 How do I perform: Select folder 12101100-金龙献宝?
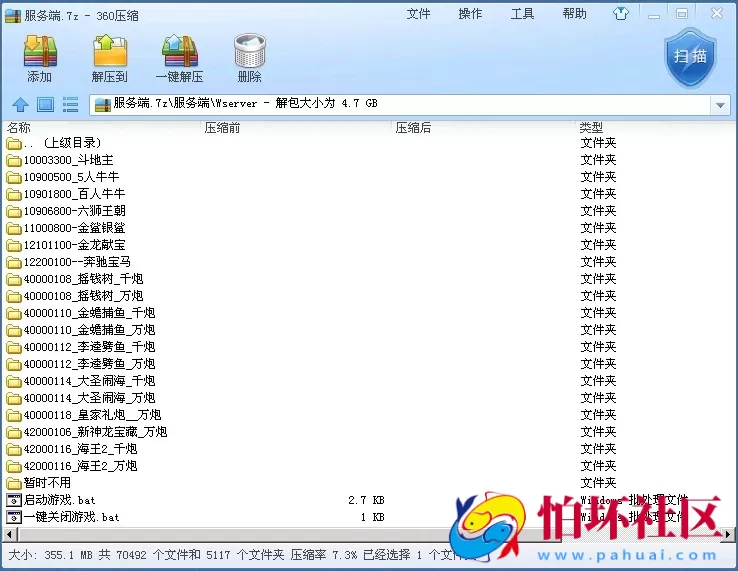[66, 245]
